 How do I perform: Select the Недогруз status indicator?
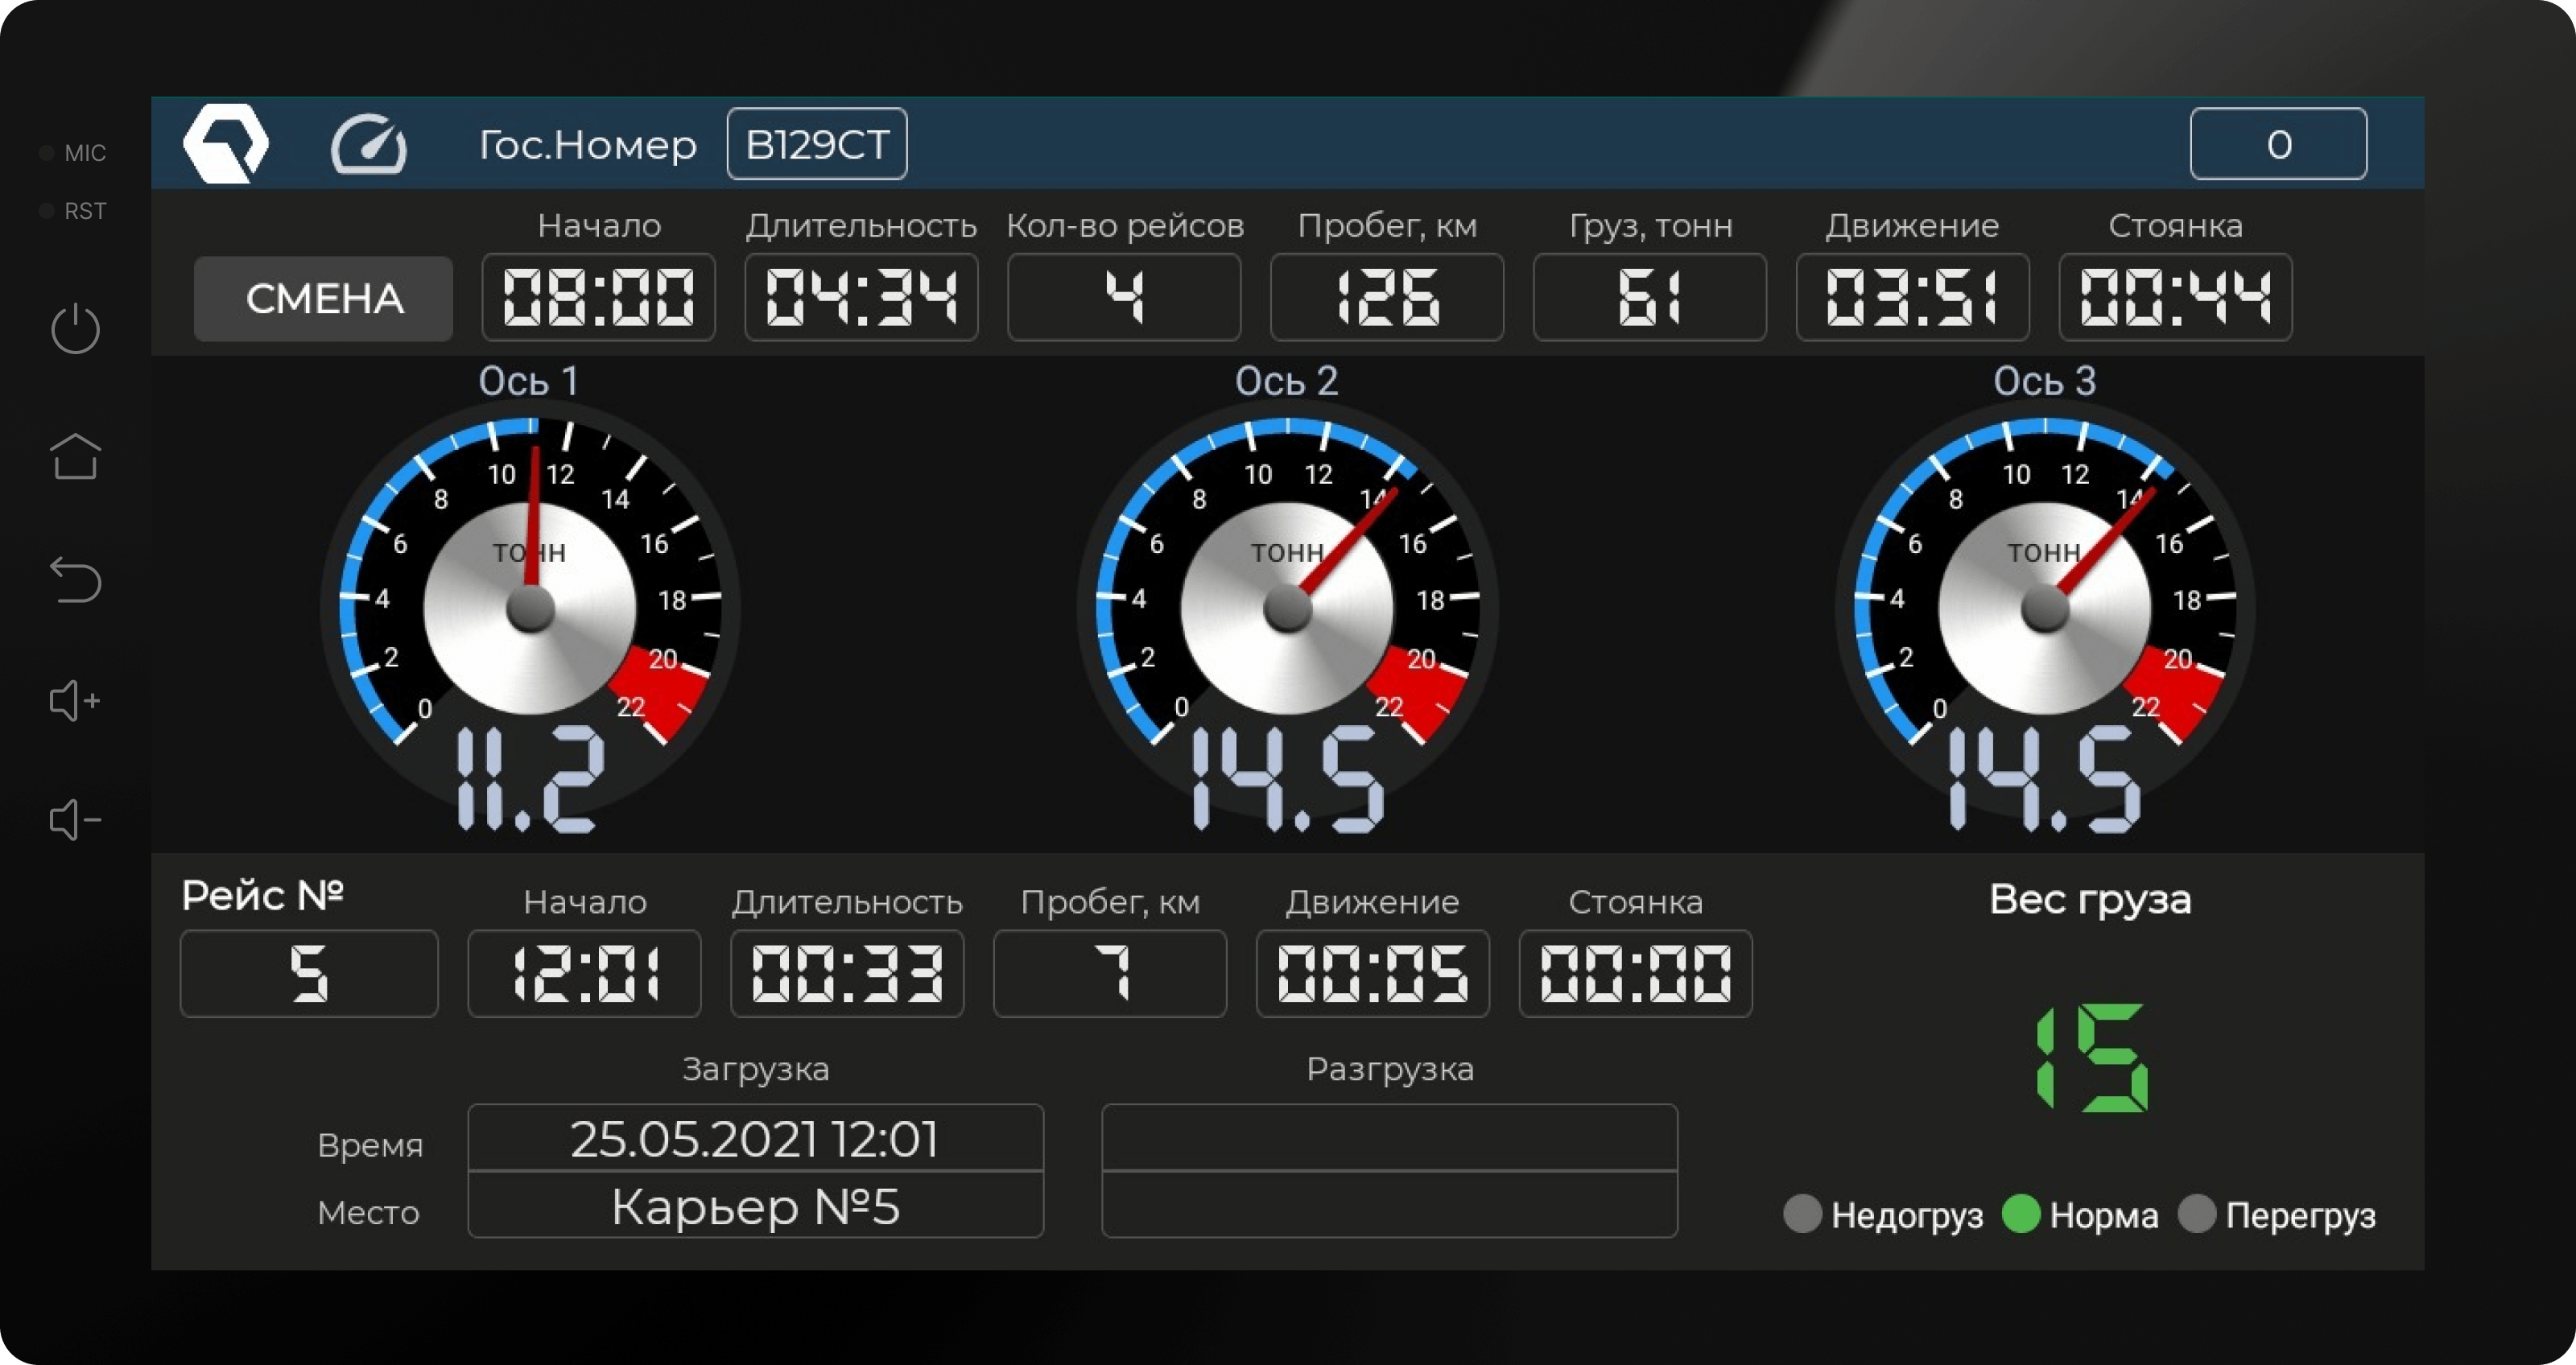[x=1802, y=1214]
